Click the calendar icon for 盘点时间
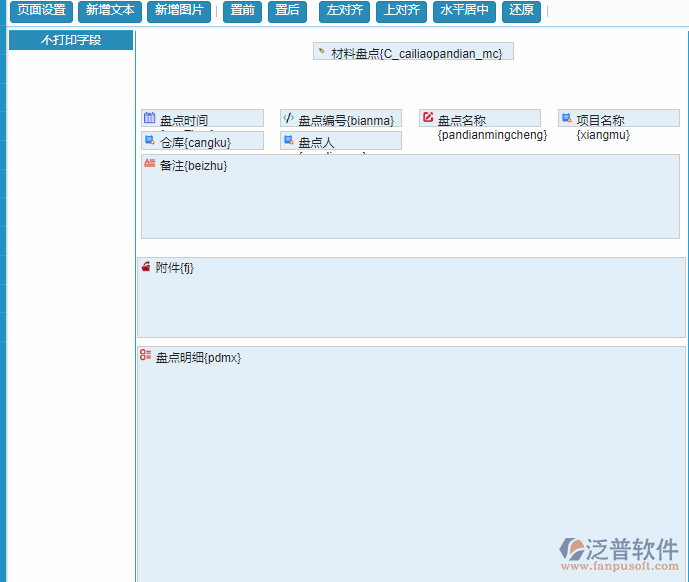This screenshot has height=582, width=689. click(x=149, y=117)
